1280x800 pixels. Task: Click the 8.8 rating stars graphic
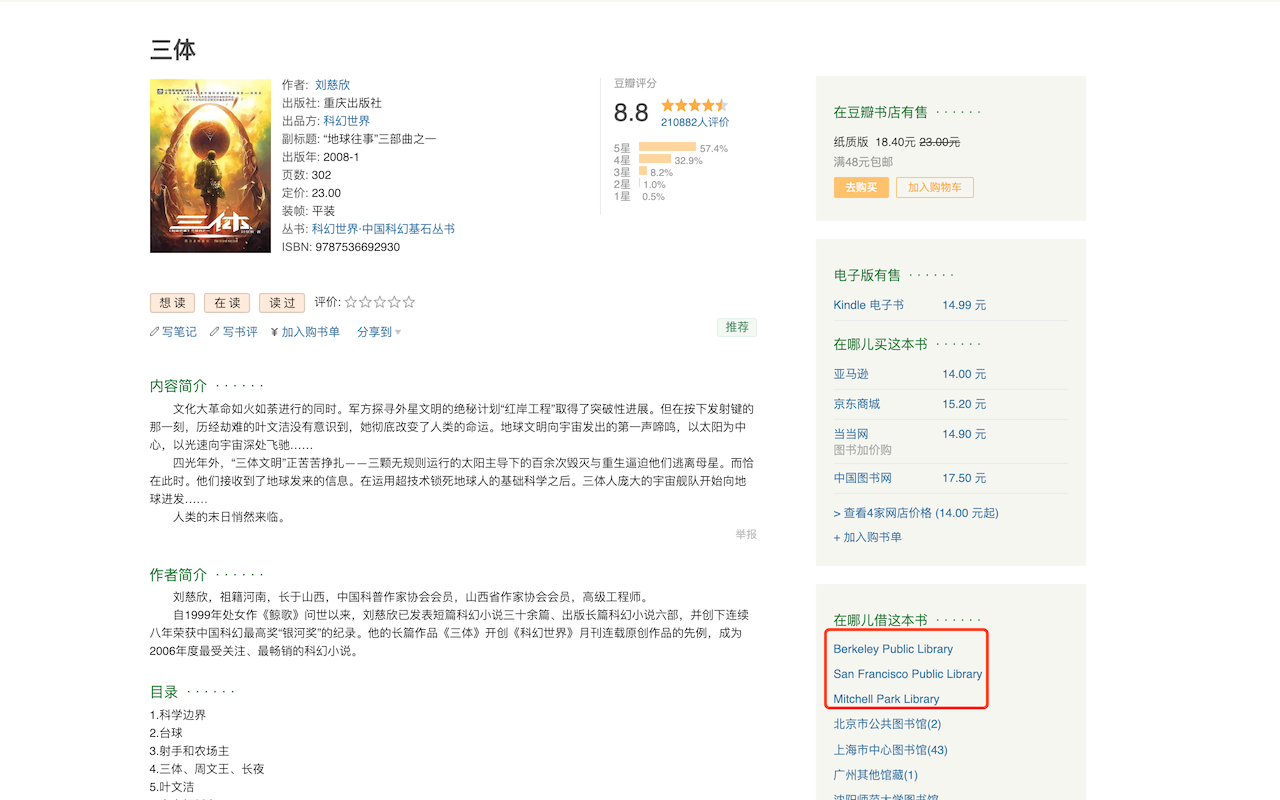(694, 105)
